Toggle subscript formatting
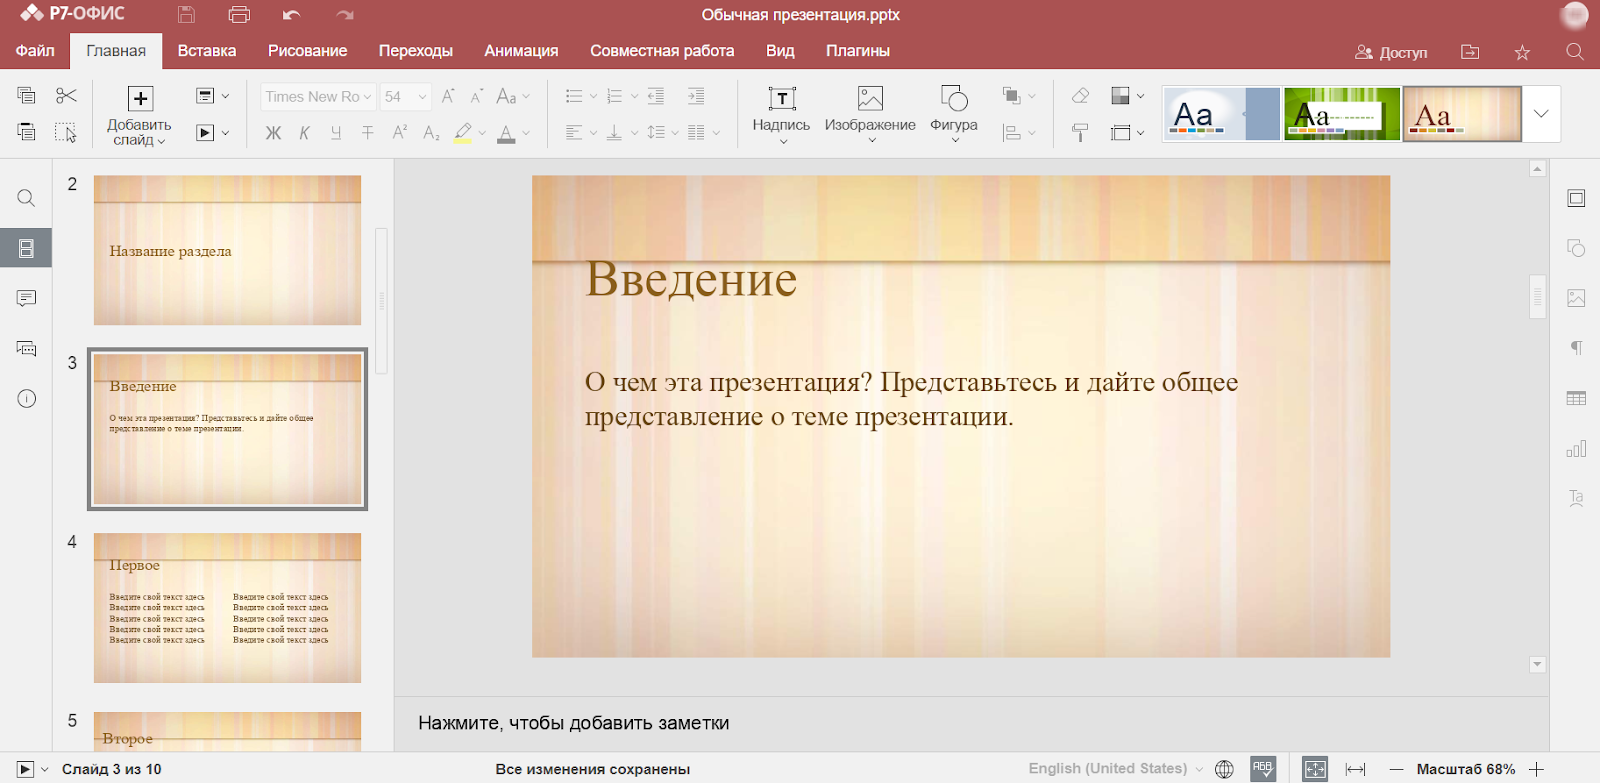Image resolution: width=1600 pixels, height=783 pixels. tap(431, 132)
